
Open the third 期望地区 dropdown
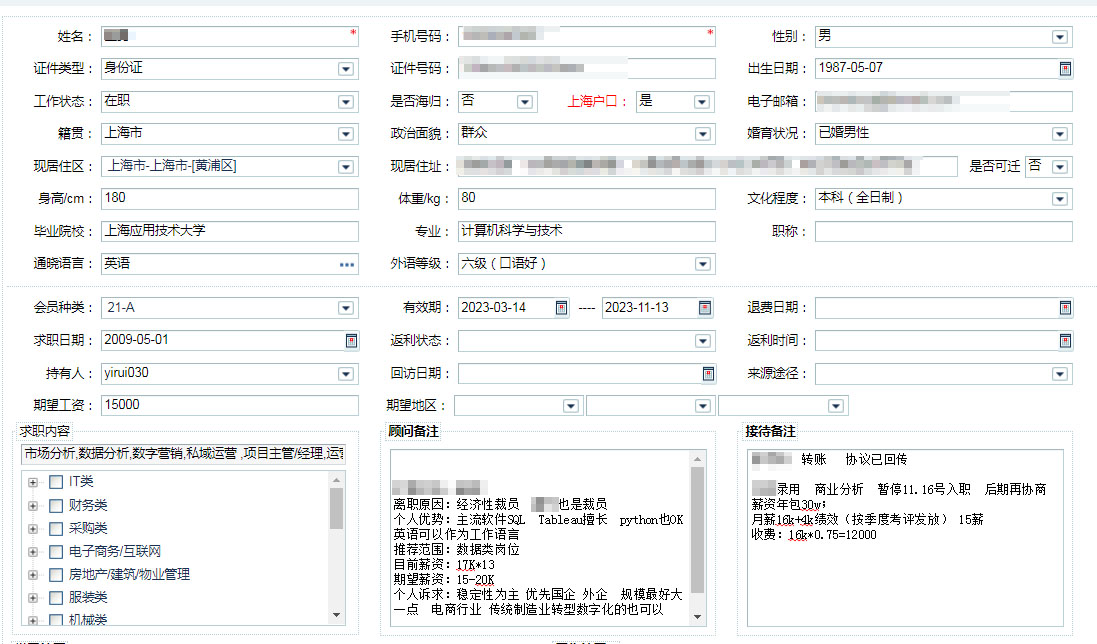click(835, 406)
